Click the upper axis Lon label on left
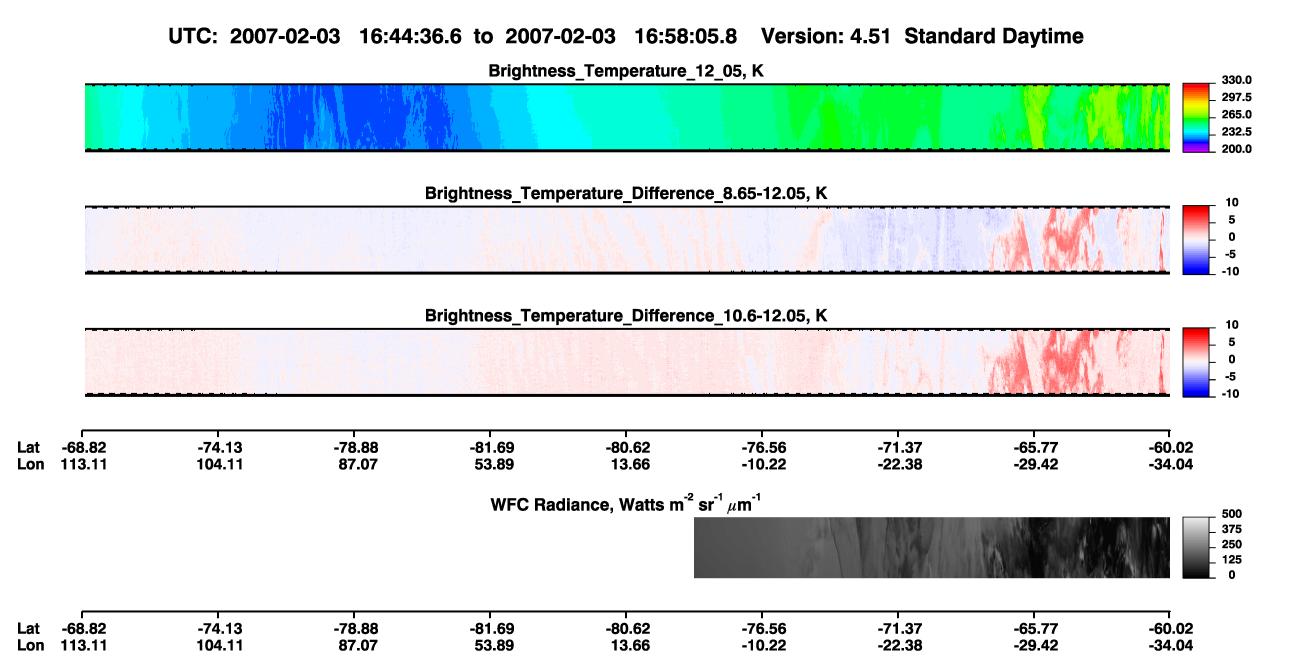The width and height of the screenshot is (1300, 667). tap(31, 464)
